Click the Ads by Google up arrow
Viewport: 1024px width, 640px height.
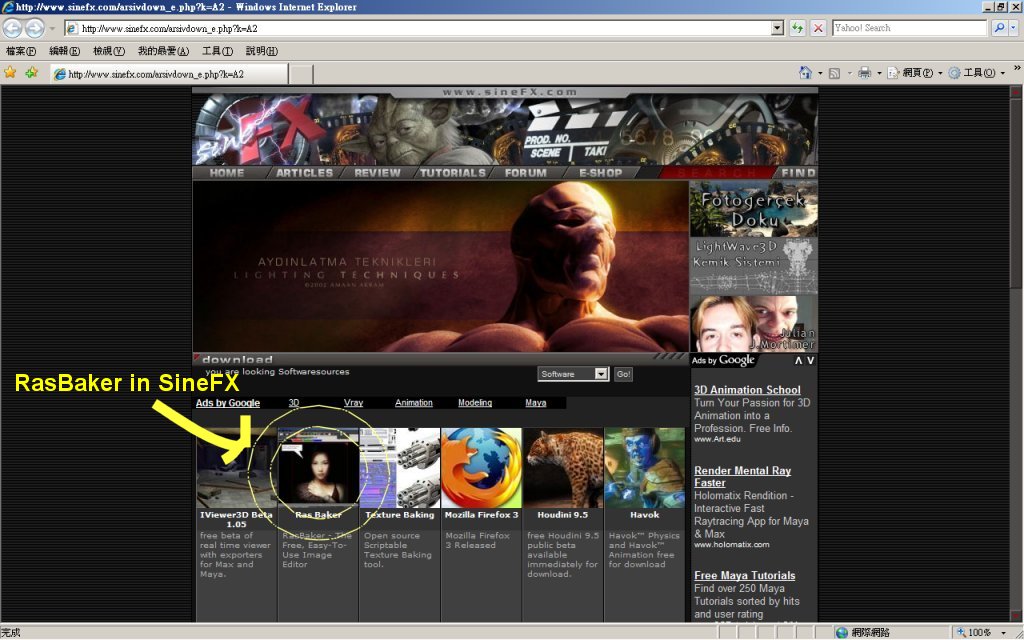click(x=798, y=360)
